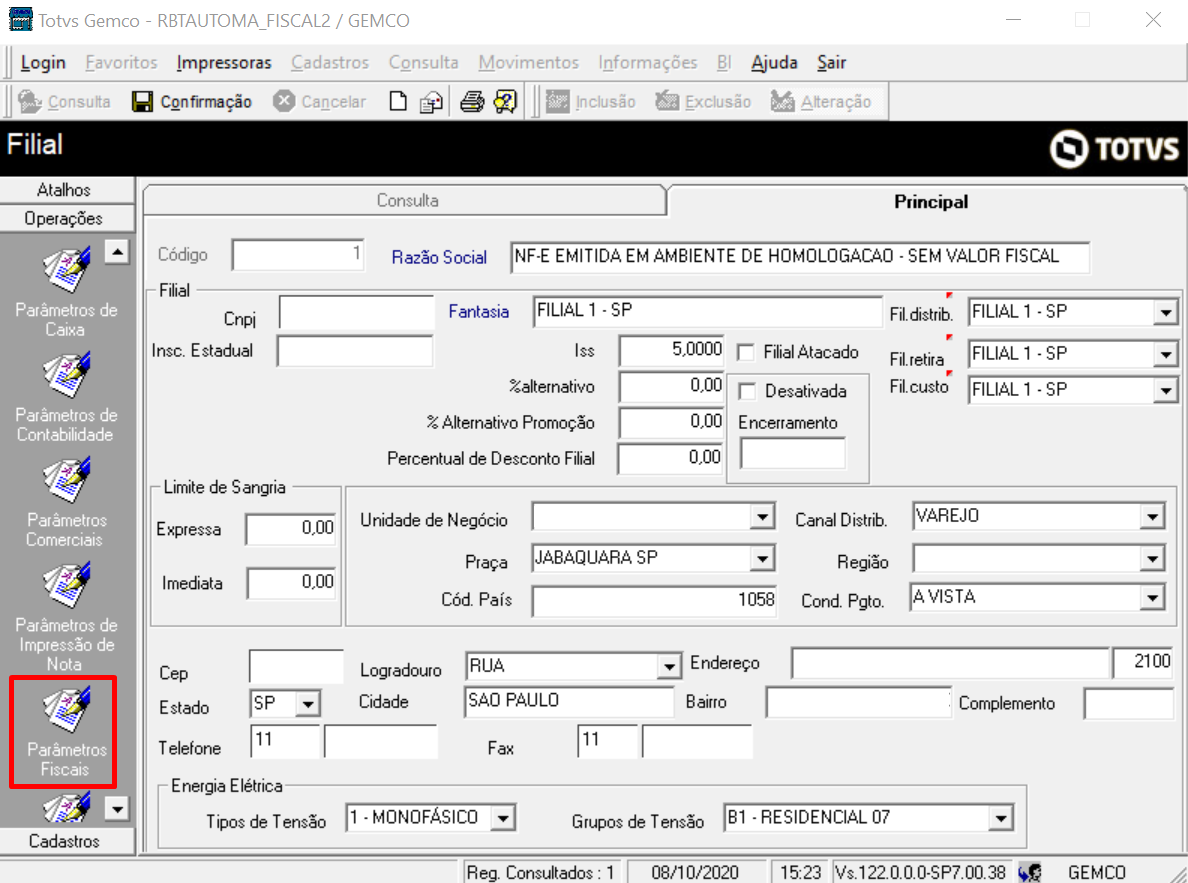Switch to the Consulta tab

[407, 201]
